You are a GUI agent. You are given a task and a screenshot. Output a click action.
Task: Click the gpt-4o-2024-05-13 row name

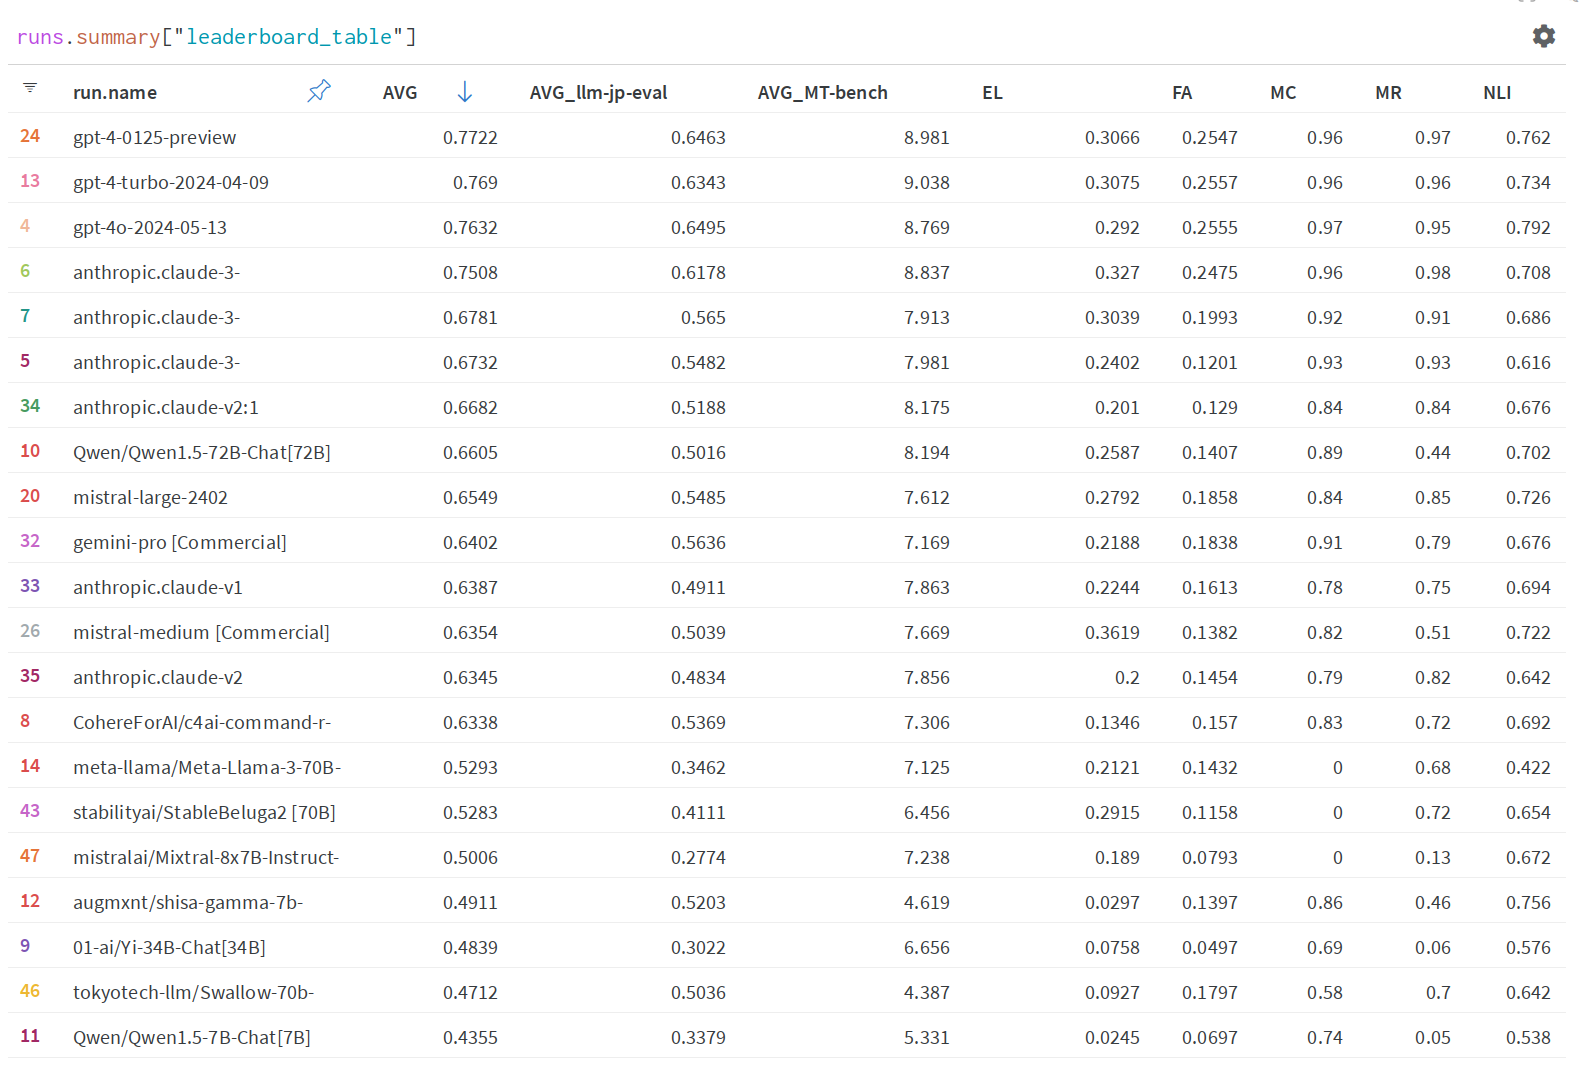pos(150,228)
